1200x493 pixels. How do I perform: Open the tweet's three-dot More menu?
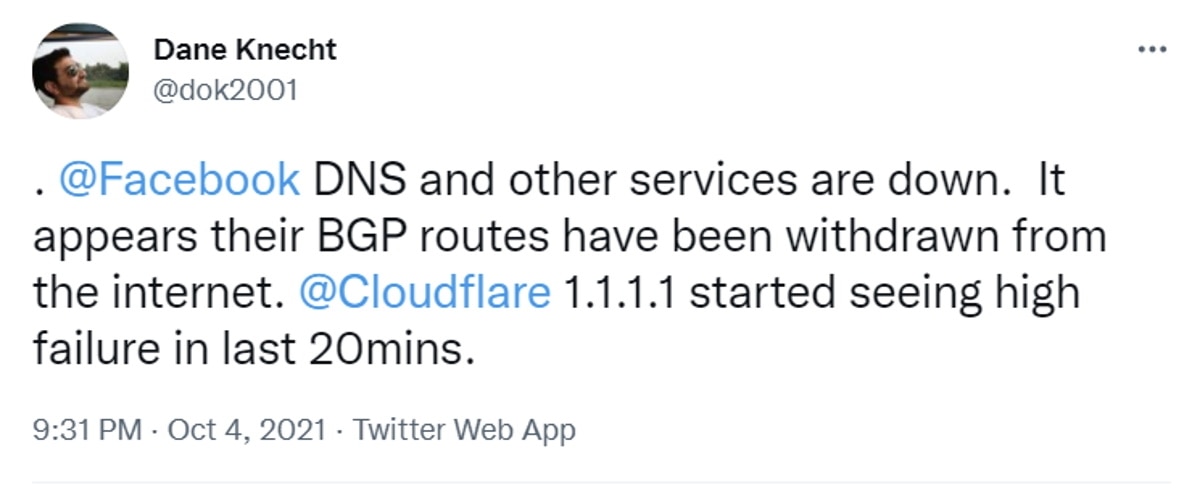click(1152, 49)
